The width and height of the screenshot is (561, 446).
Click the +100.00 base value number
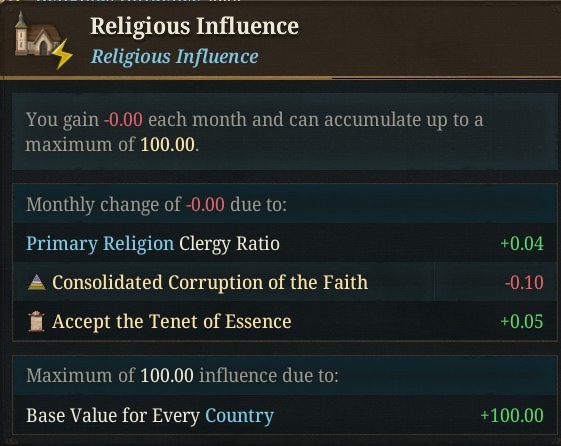pos(512,416)
